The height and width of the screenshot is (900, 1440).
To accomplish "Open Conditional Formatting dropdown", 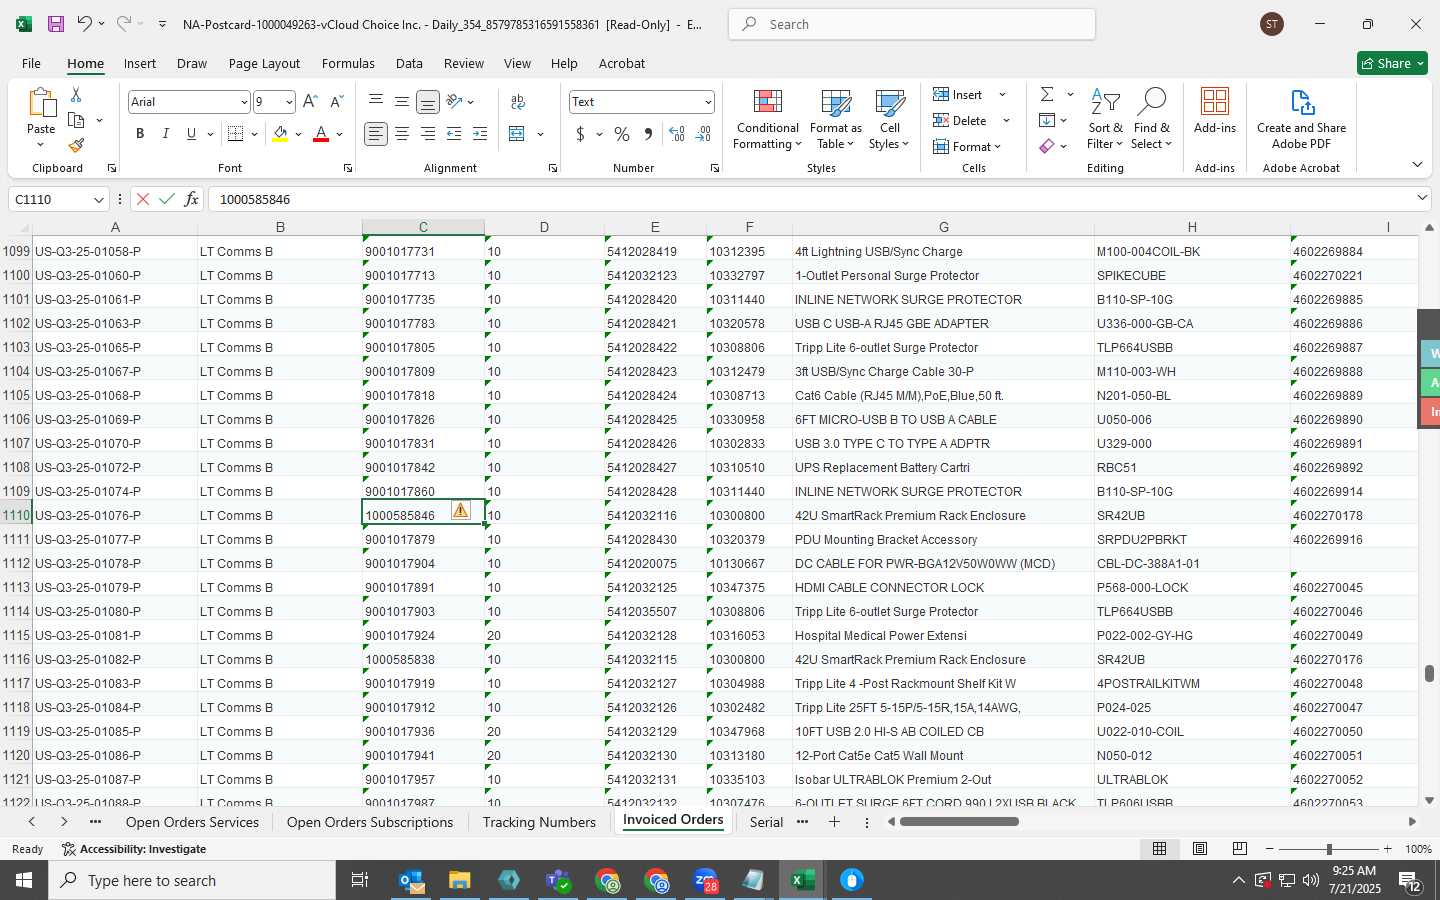I will tap(767, 119).
